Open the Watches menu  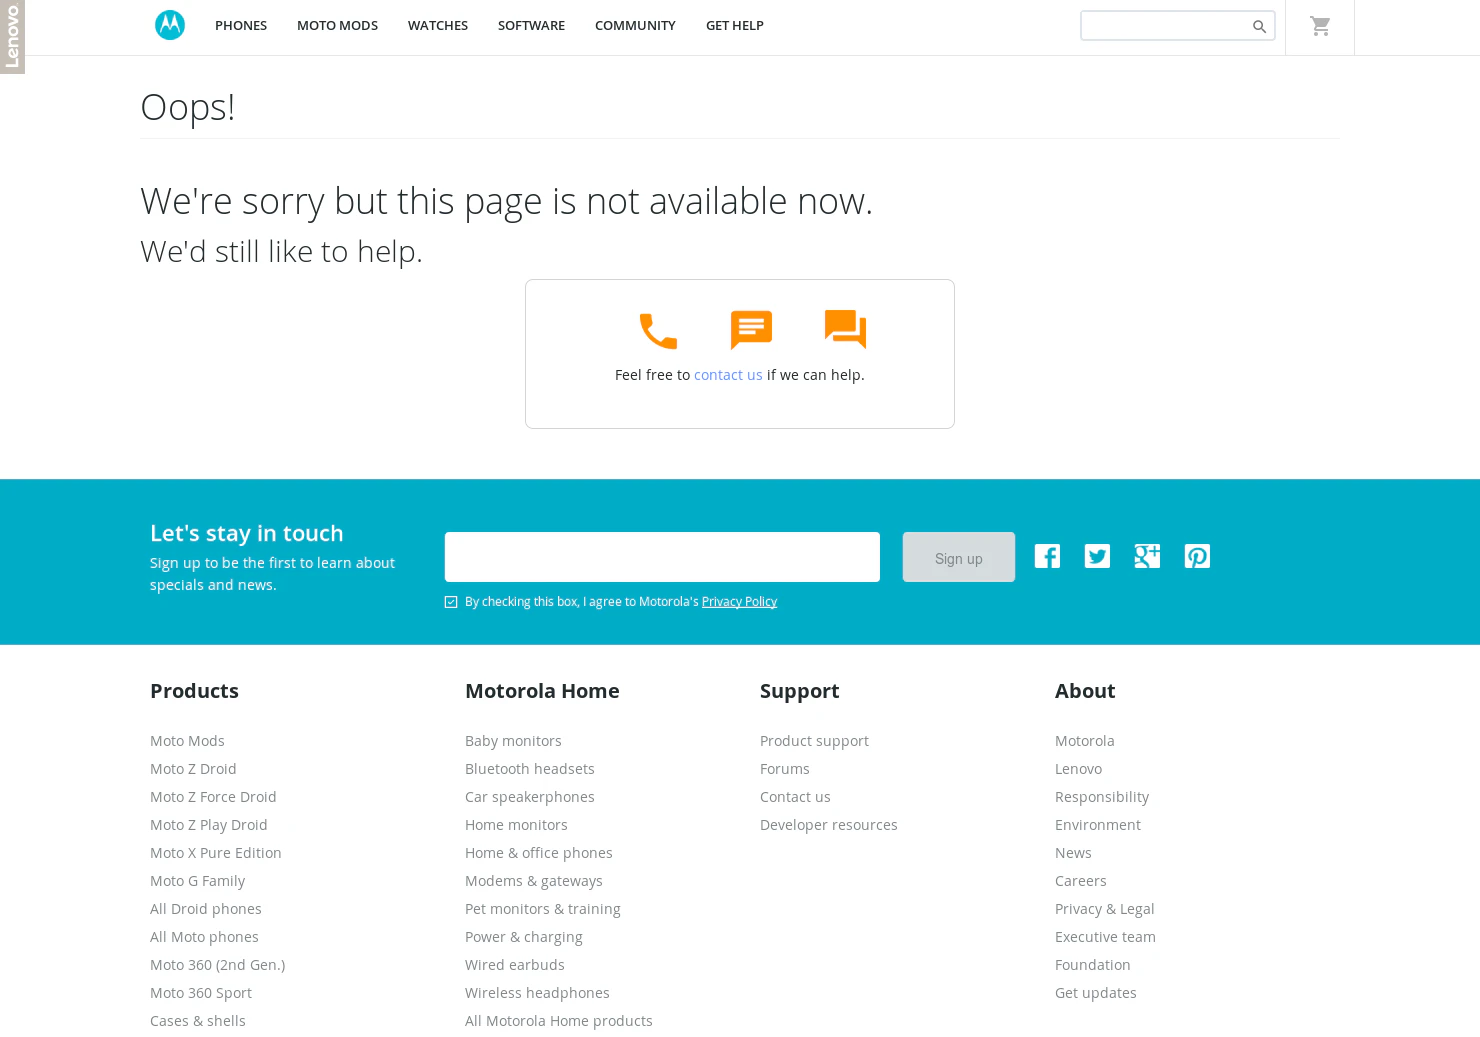click(438, 25)
